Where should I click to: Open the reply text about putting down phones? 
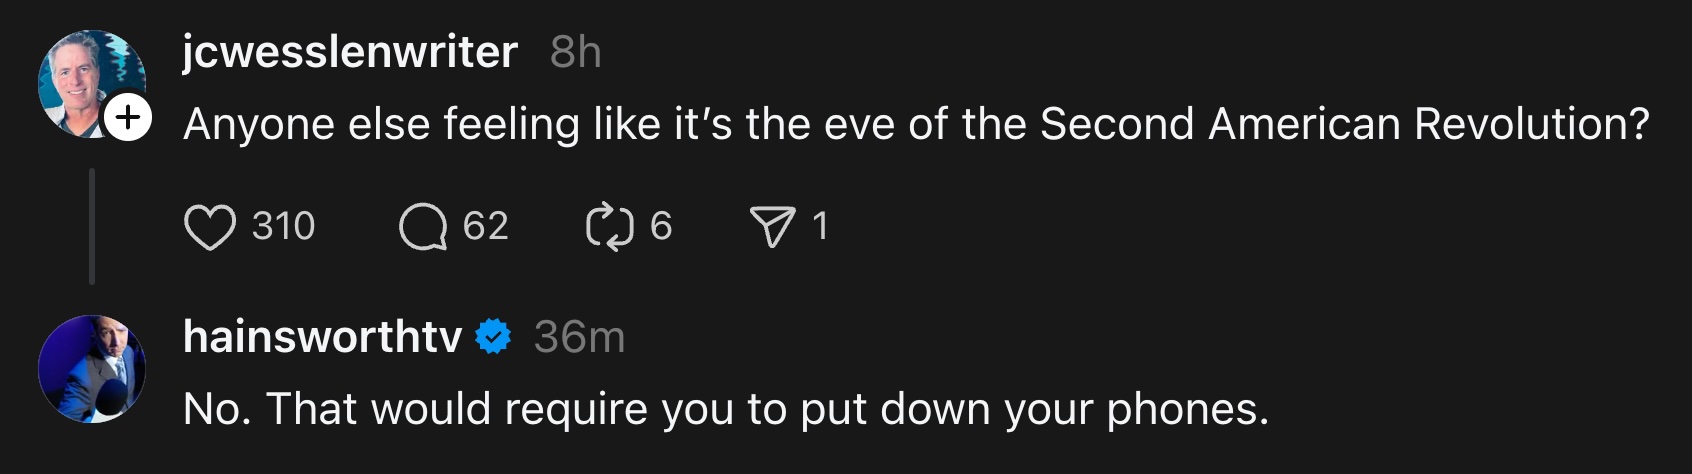coord(725,409)
